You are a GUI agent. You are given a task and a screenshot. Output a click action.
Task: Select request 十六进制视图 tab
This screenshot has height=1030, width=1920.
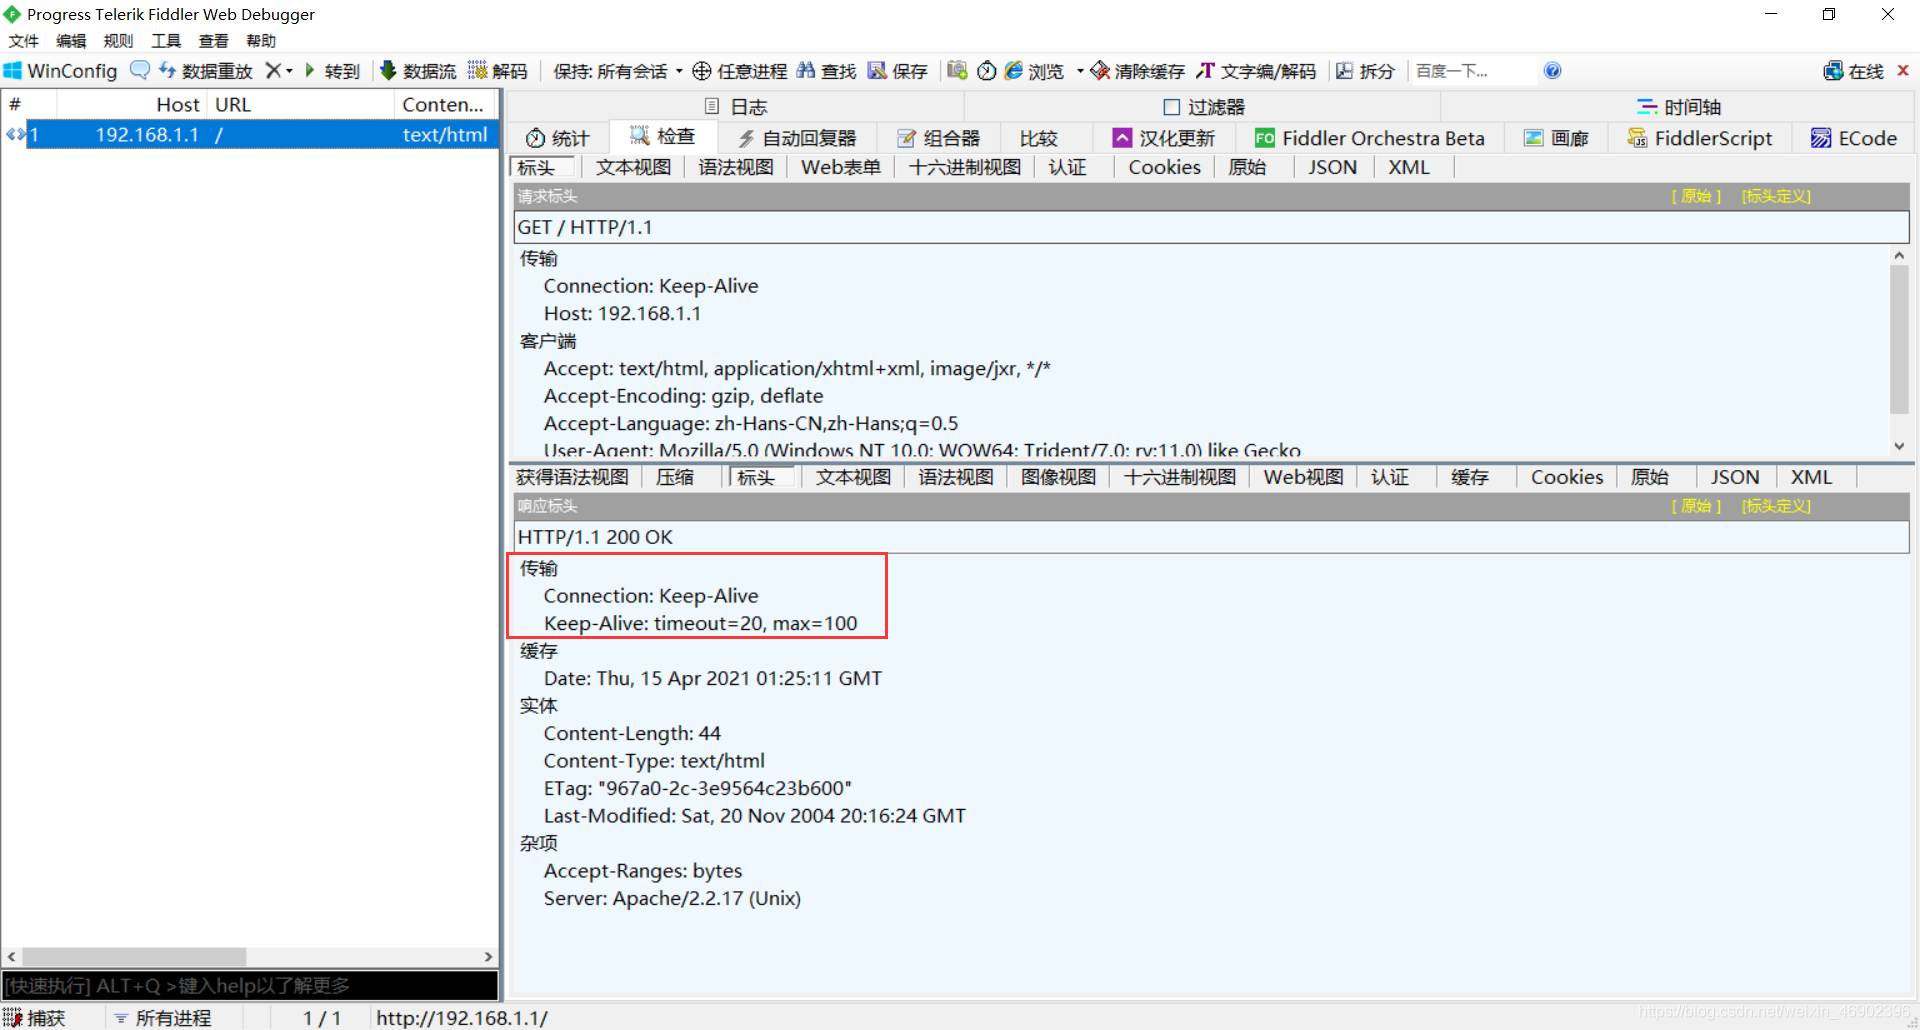[x=964, y=167]
